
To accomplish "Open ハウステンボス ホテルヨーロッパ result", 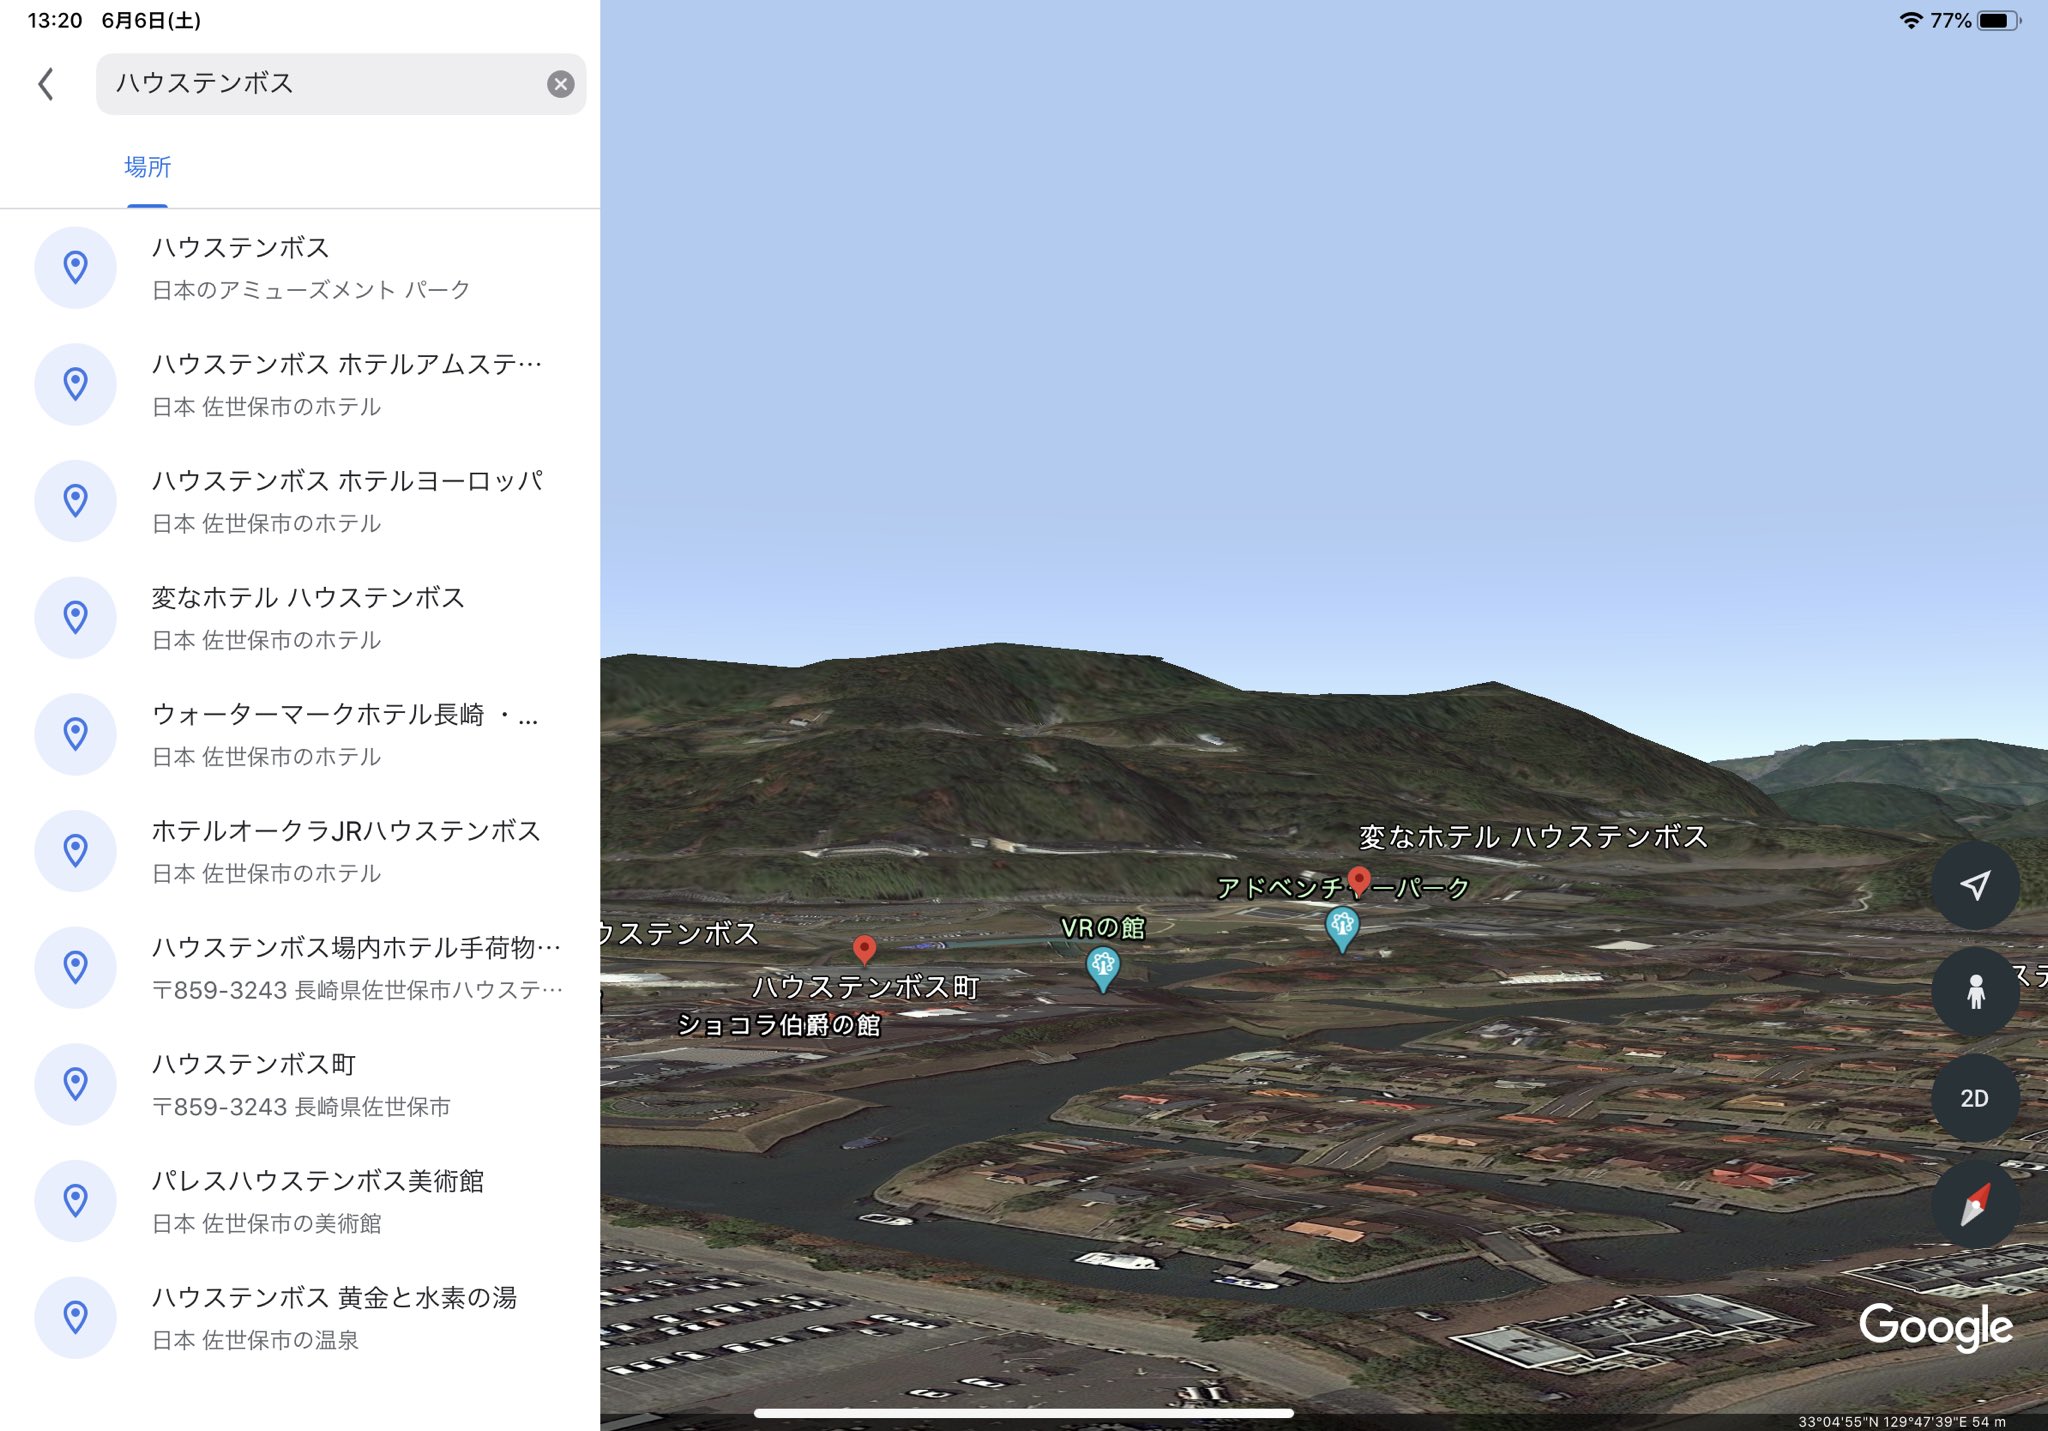I will click(x=300, y=501).
